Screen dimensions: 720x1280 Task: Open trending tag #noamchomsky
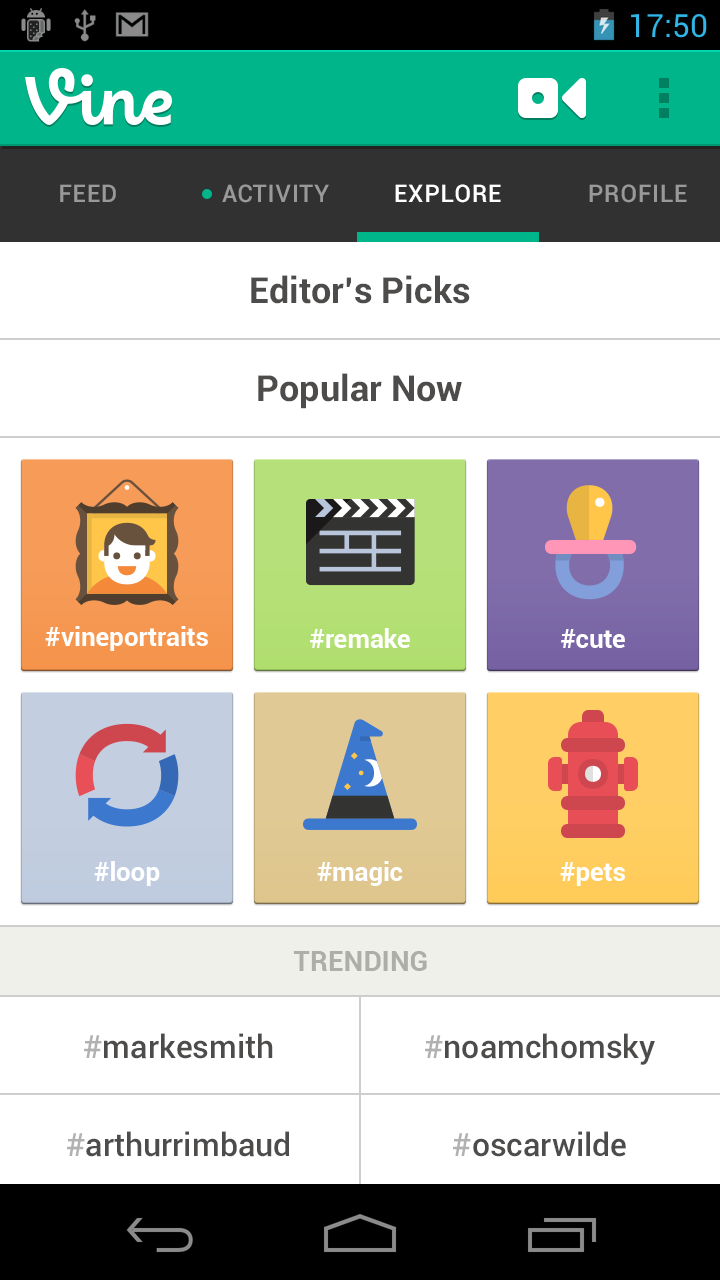[540, 1047]
